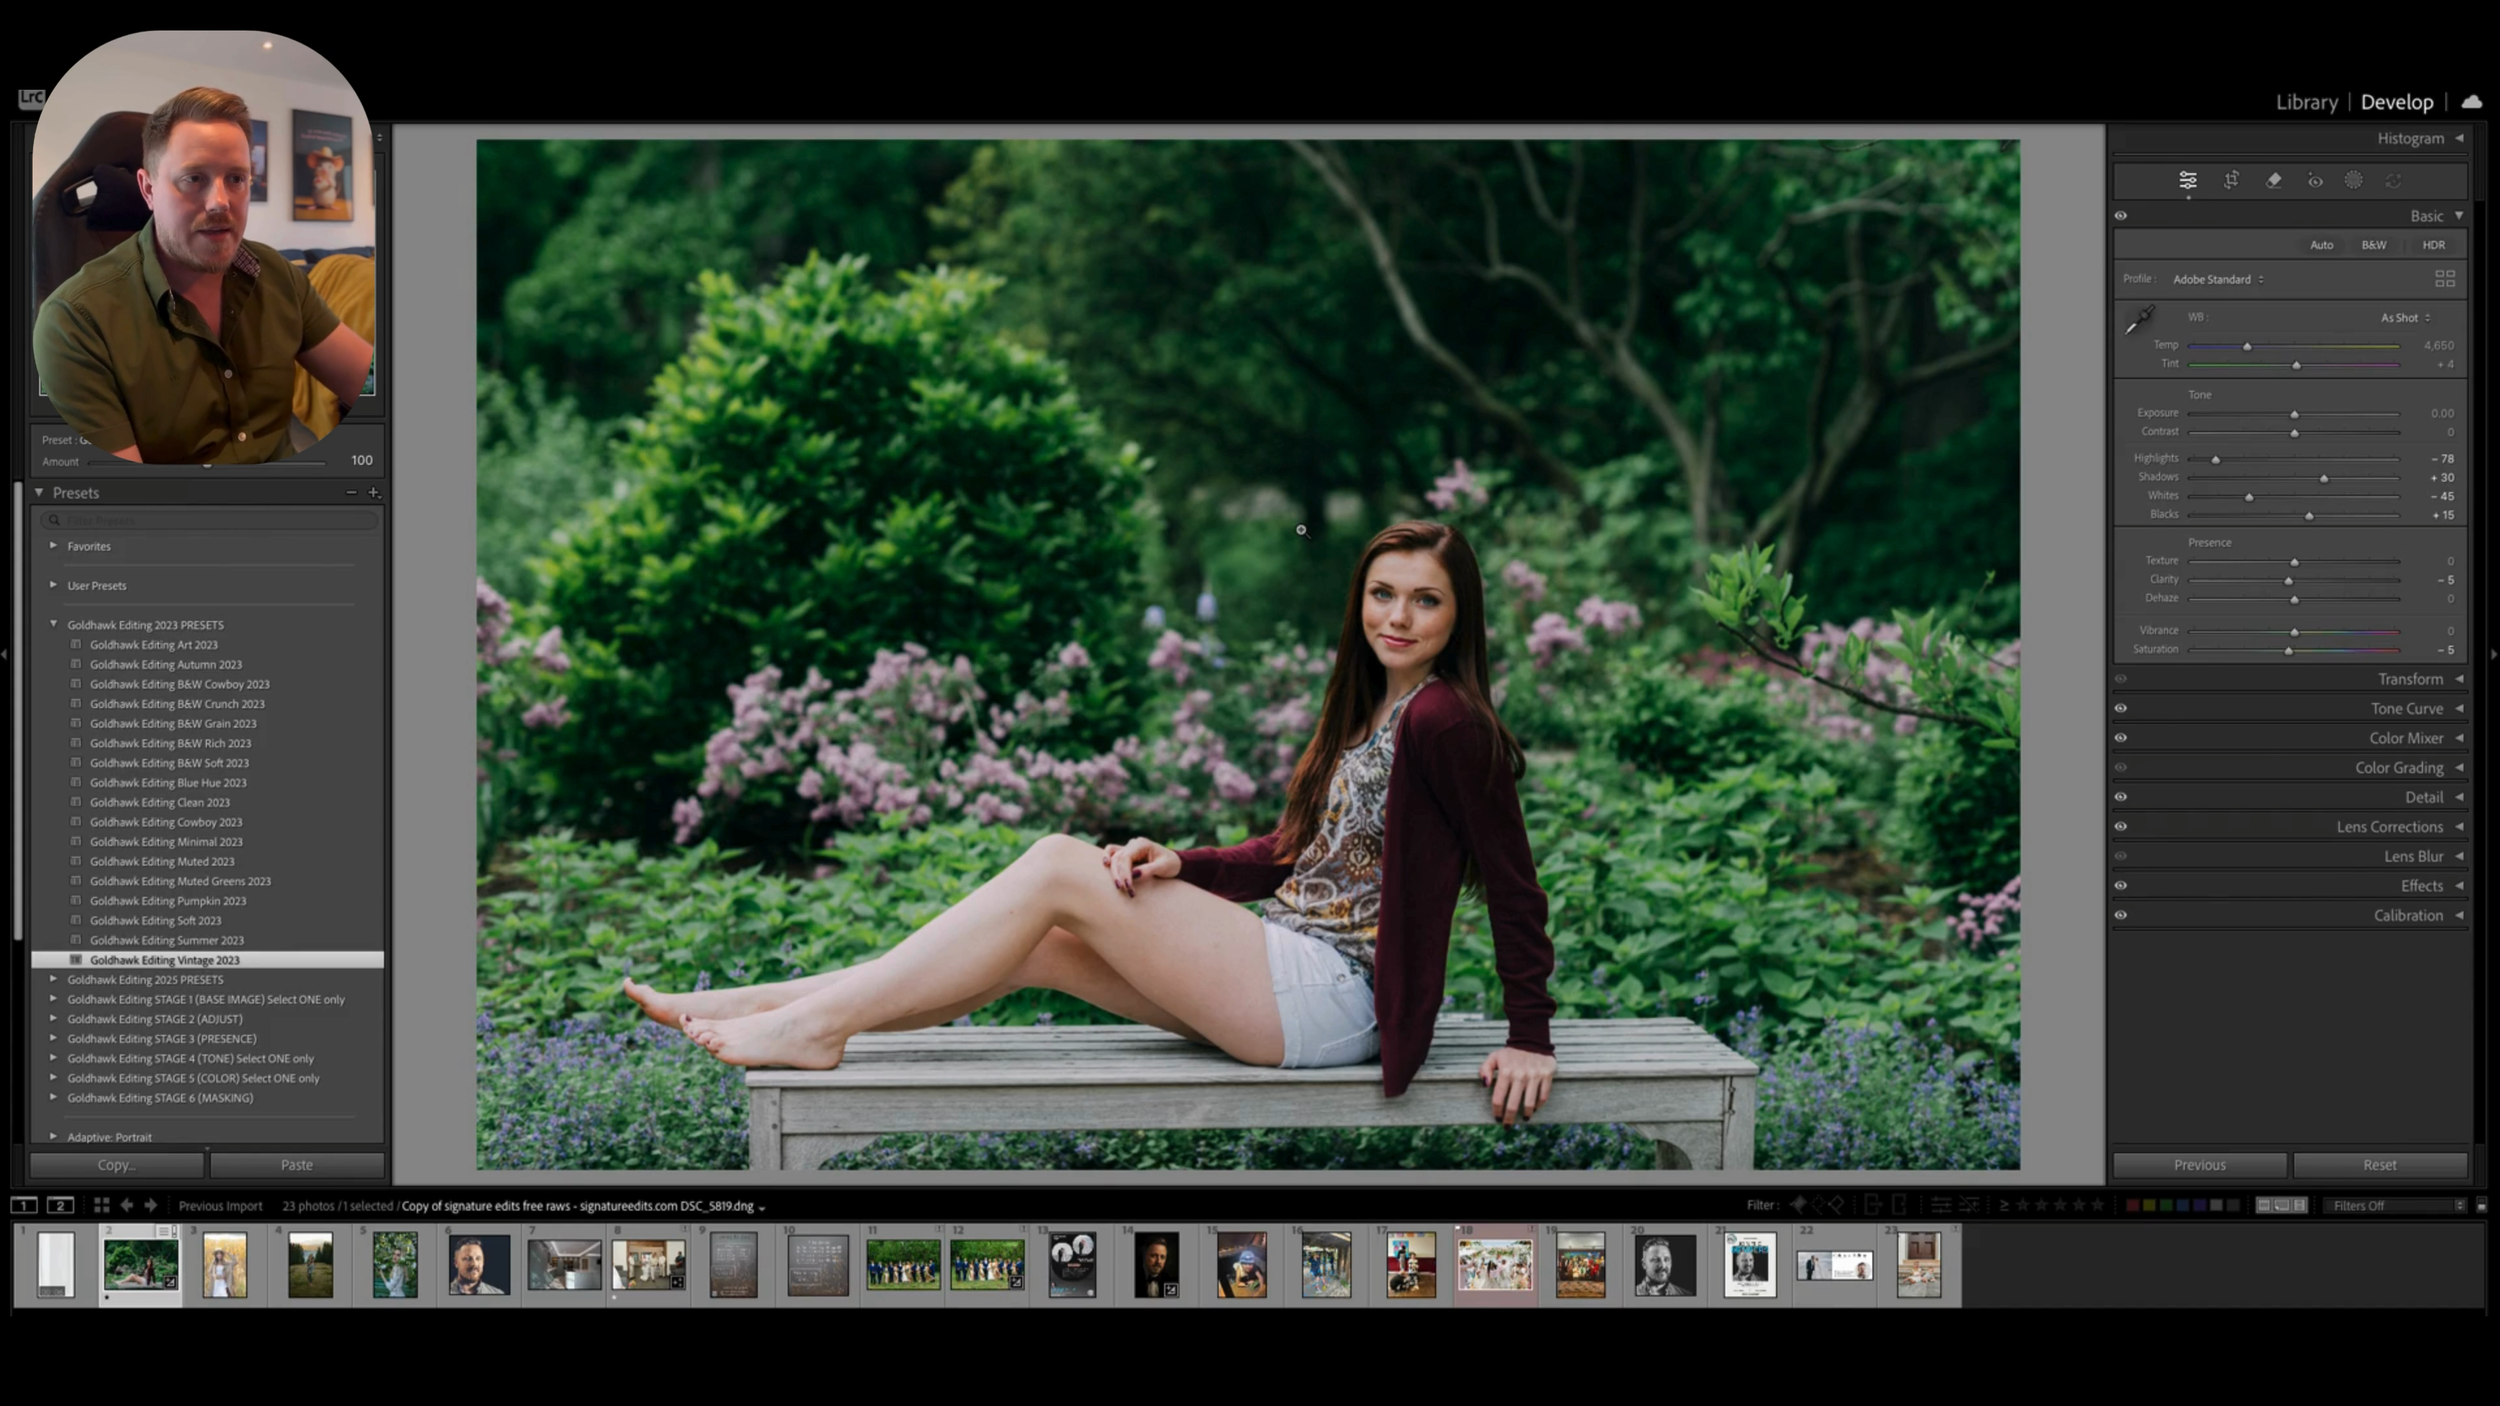Open the profile browser grid icon

pos(2444,279)
